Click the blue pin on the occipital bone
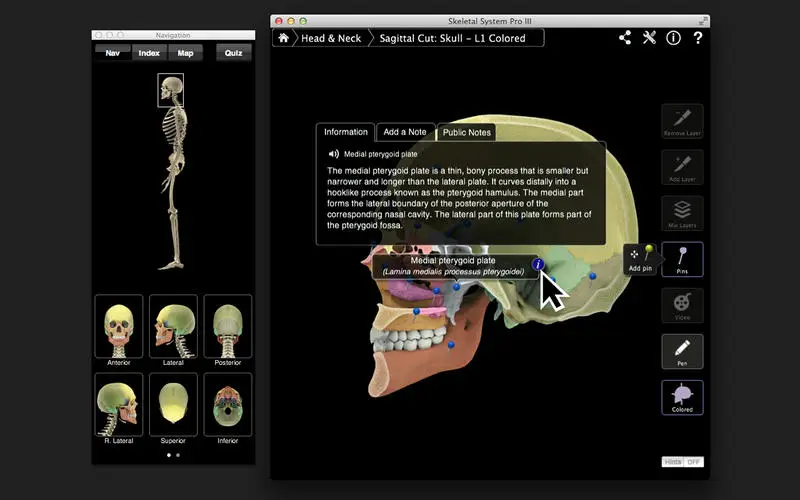 tap(592, 276)
